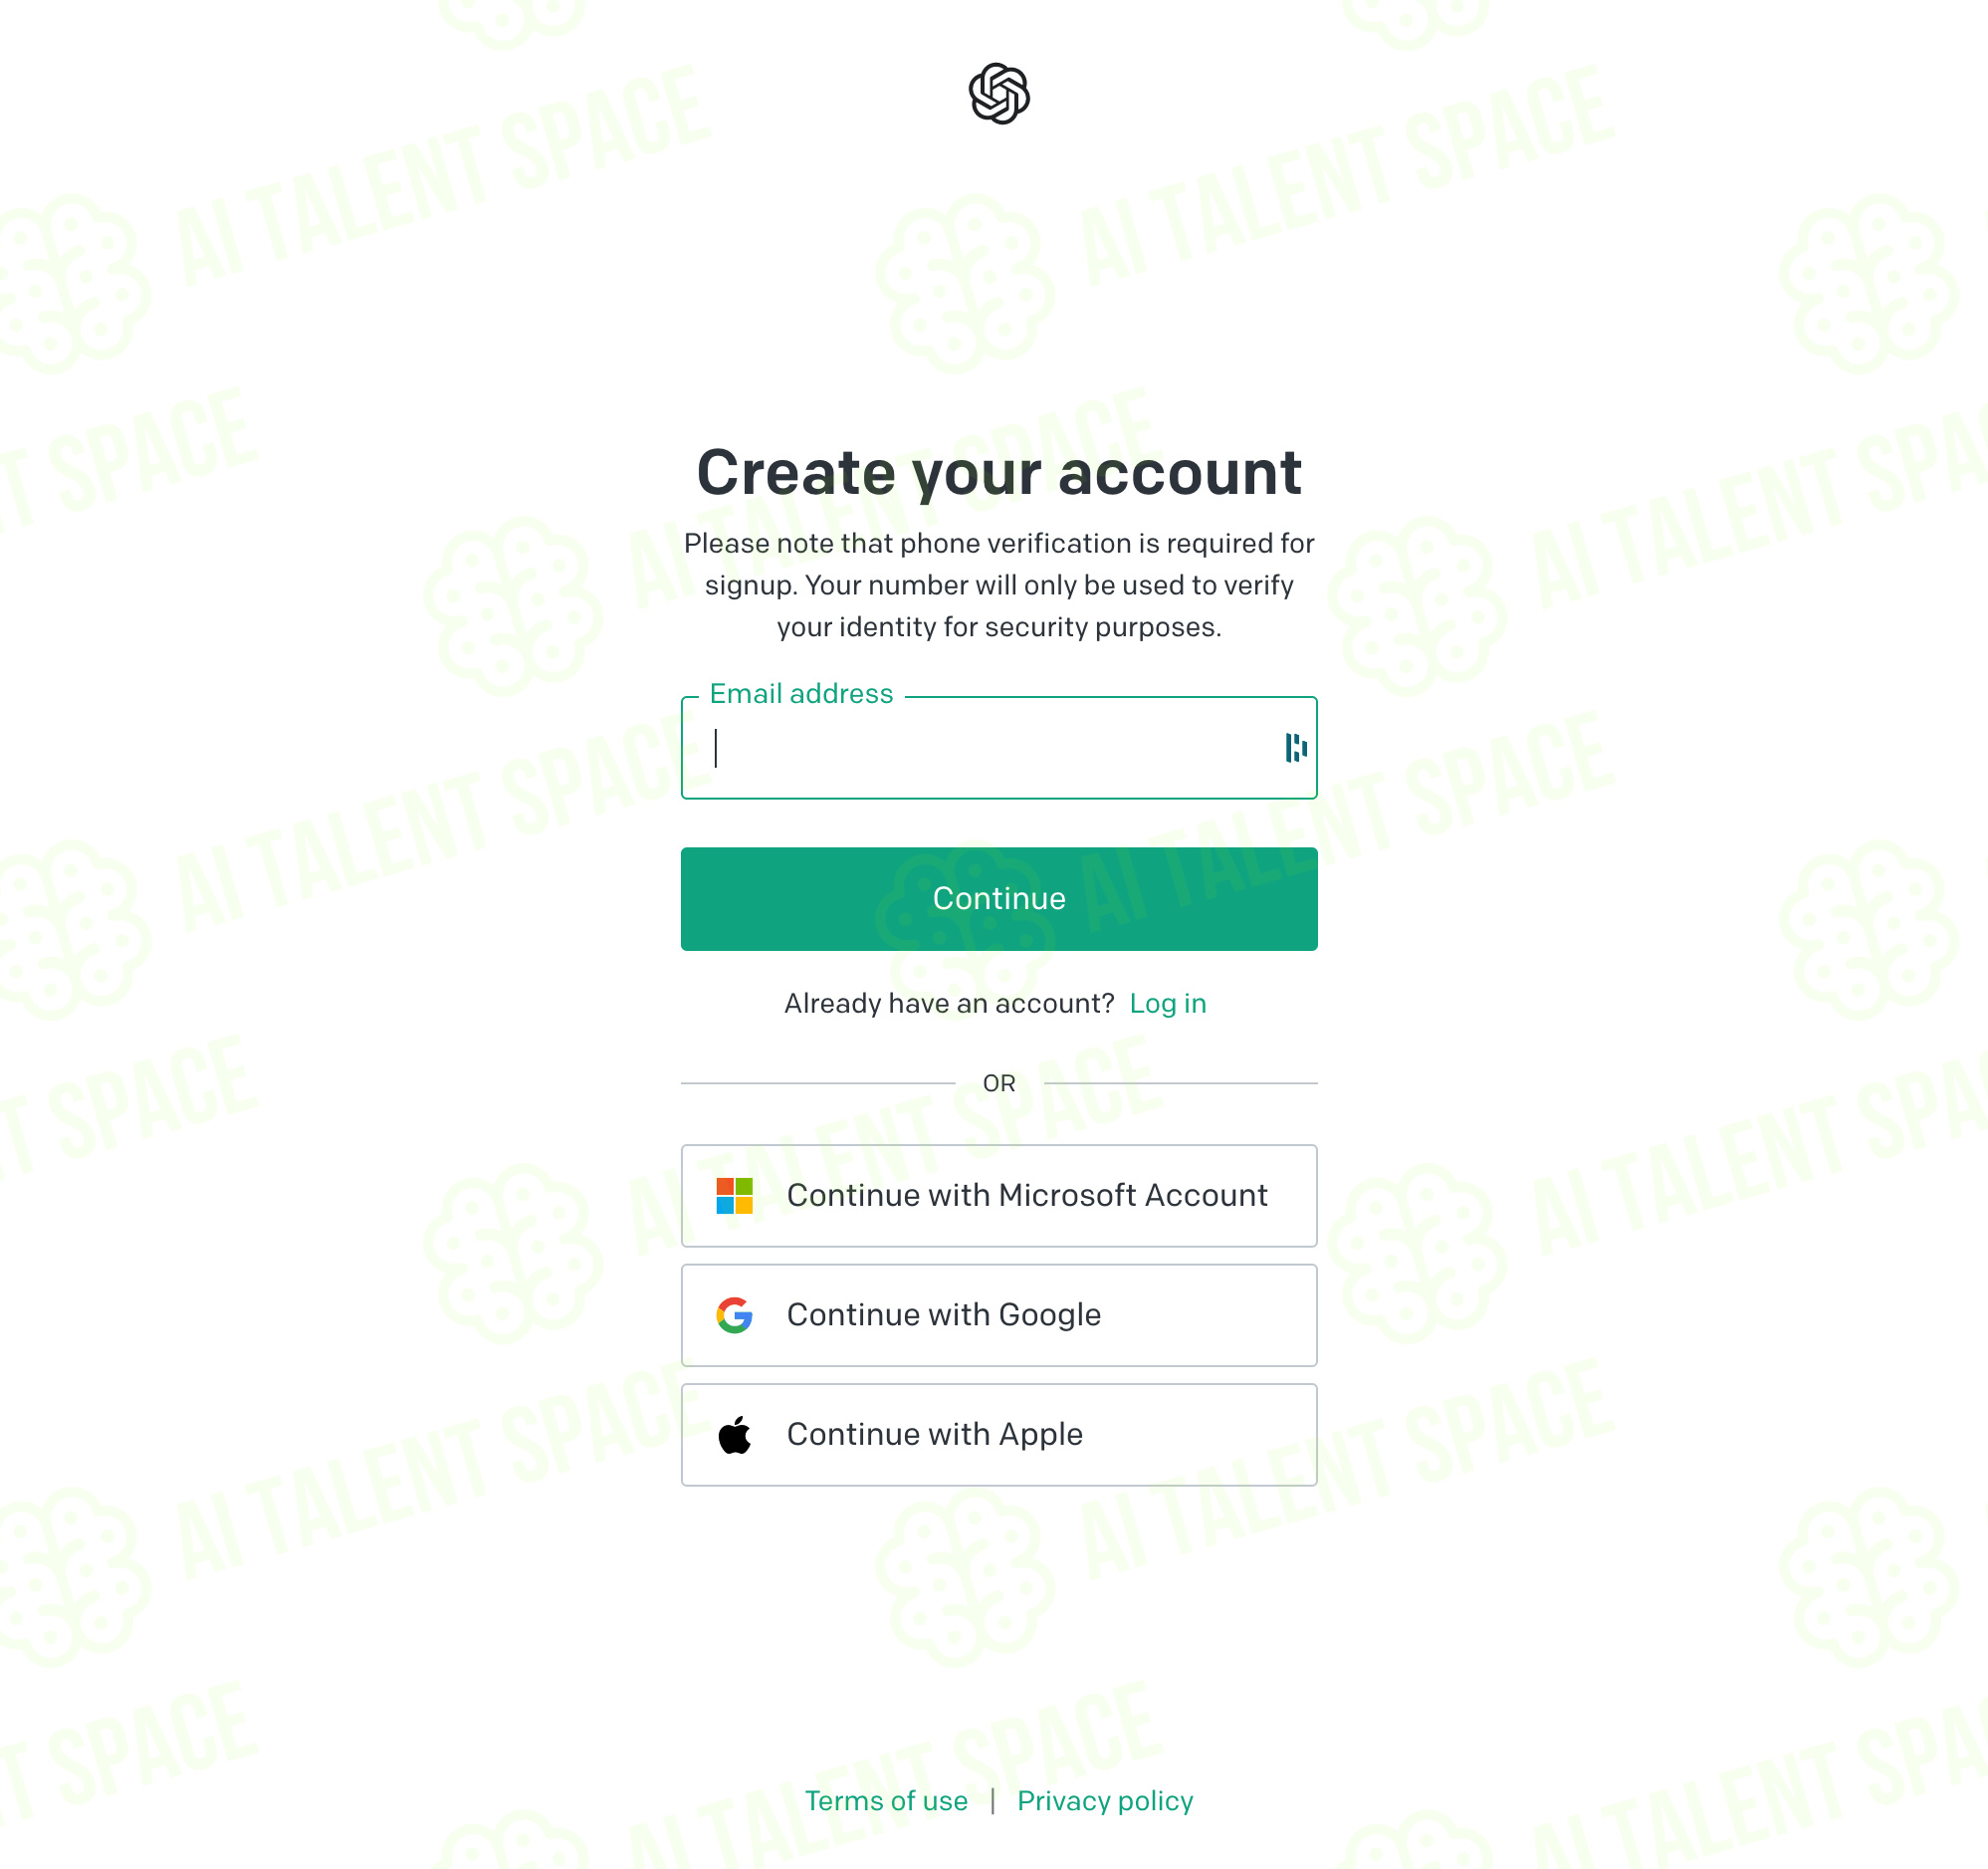Follow the Log in link
The image size is (1988, 1869).
tap(1168, 1003)
